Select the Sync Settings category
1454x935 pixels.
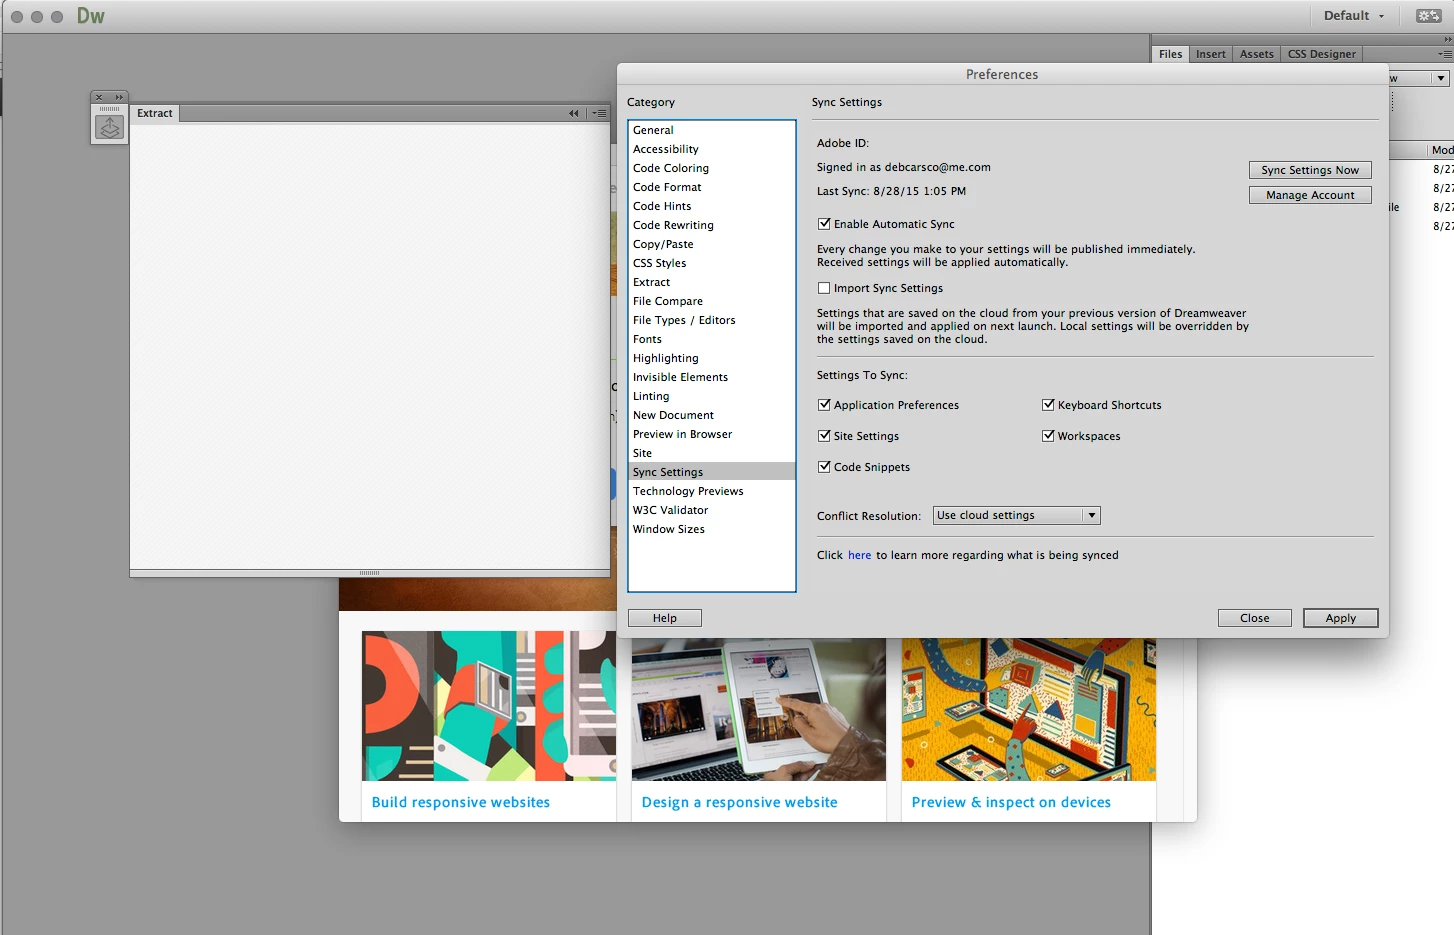pos(712,472)
